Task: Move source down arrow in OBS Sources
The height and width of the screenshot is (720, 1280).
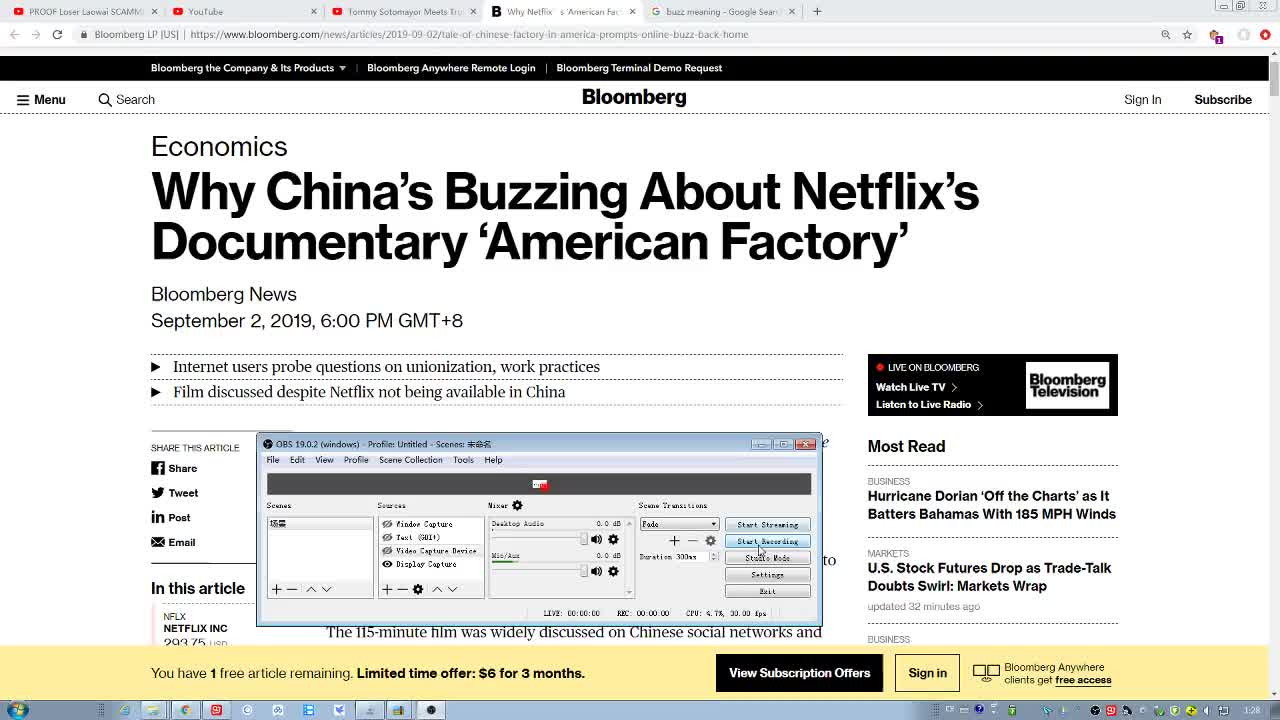Action: coord(452,589)
